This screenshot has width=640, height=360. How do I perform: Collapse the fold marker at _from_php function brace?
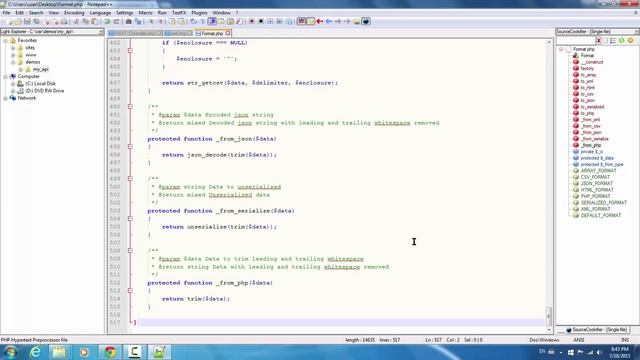pos(130,291)
